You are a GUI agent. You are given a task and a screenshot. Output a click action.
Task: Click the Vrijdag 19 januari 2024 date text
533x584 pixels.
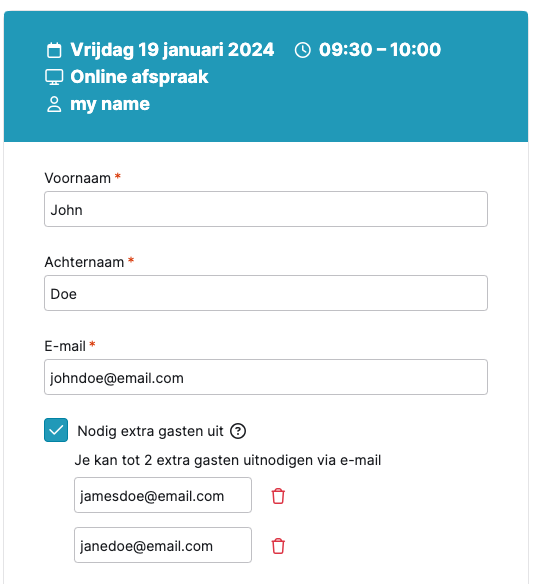(172, 50)
